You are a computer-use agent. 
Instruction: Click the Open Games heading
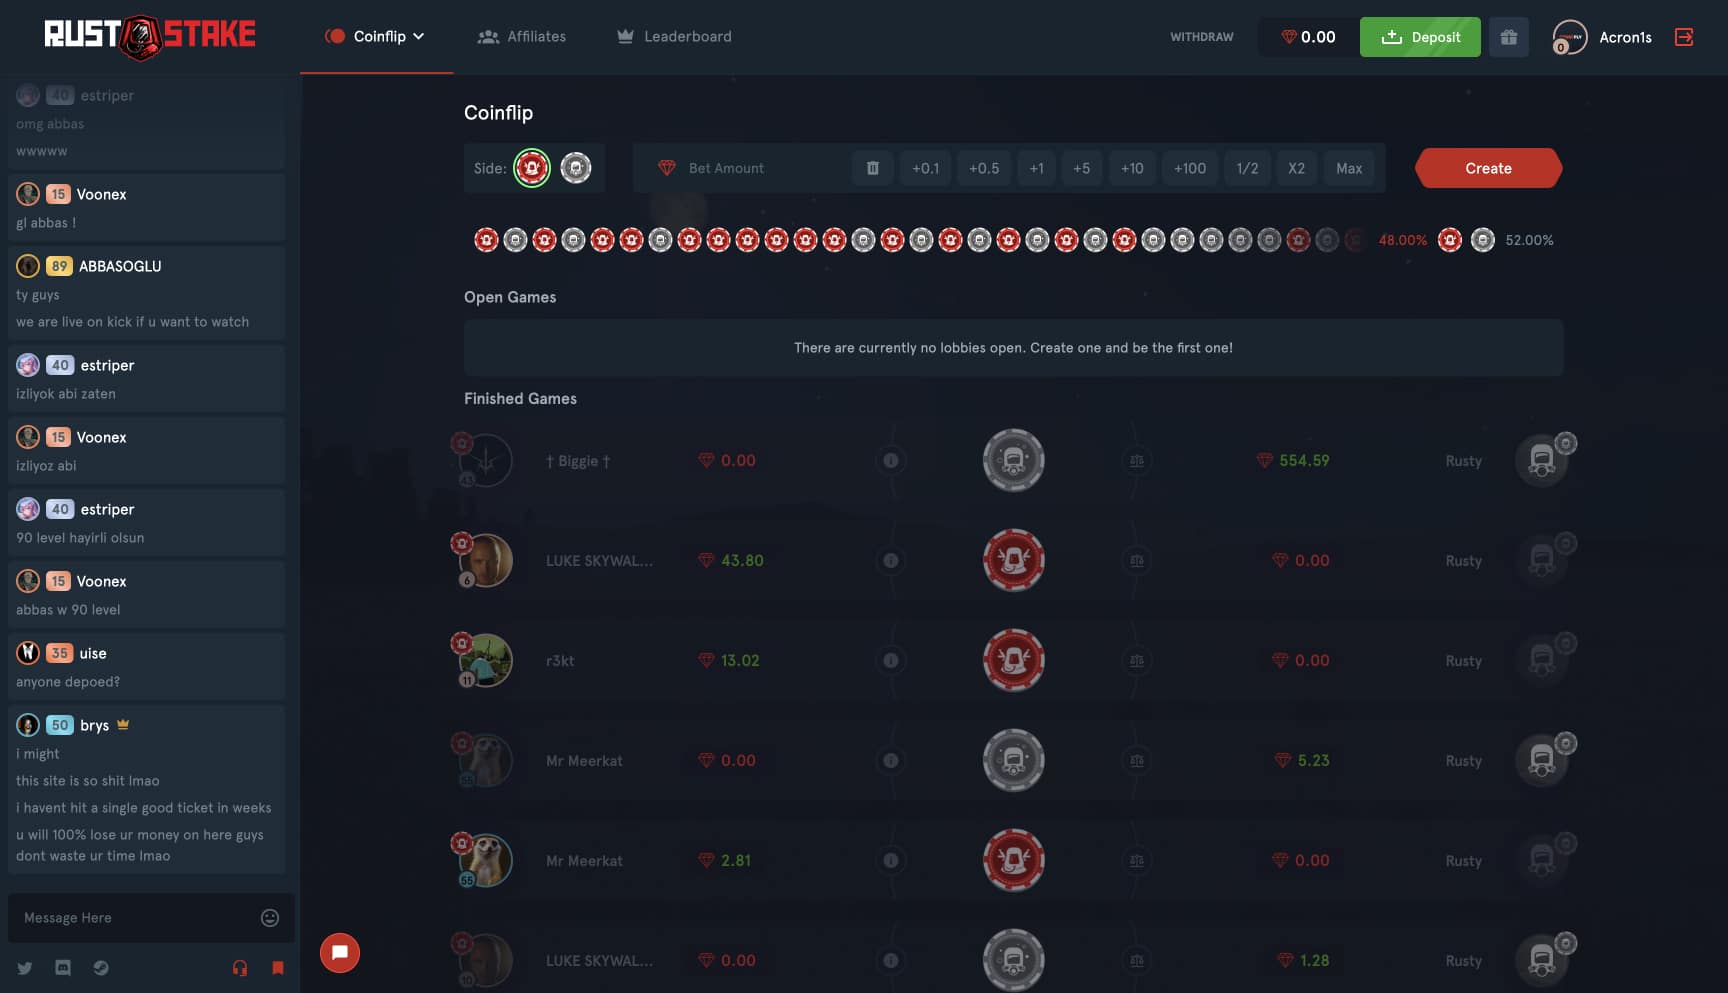click(510, 297)
